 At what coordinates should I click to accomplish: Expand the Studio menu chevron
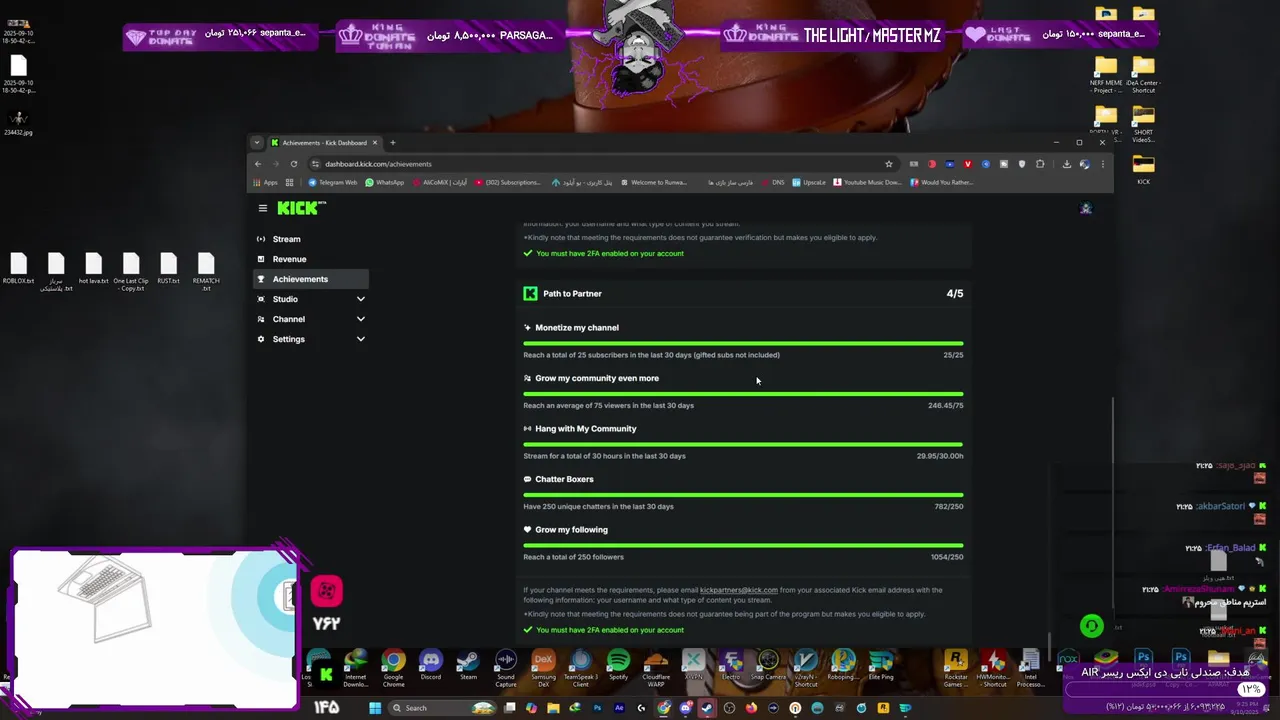pos(361,299)
